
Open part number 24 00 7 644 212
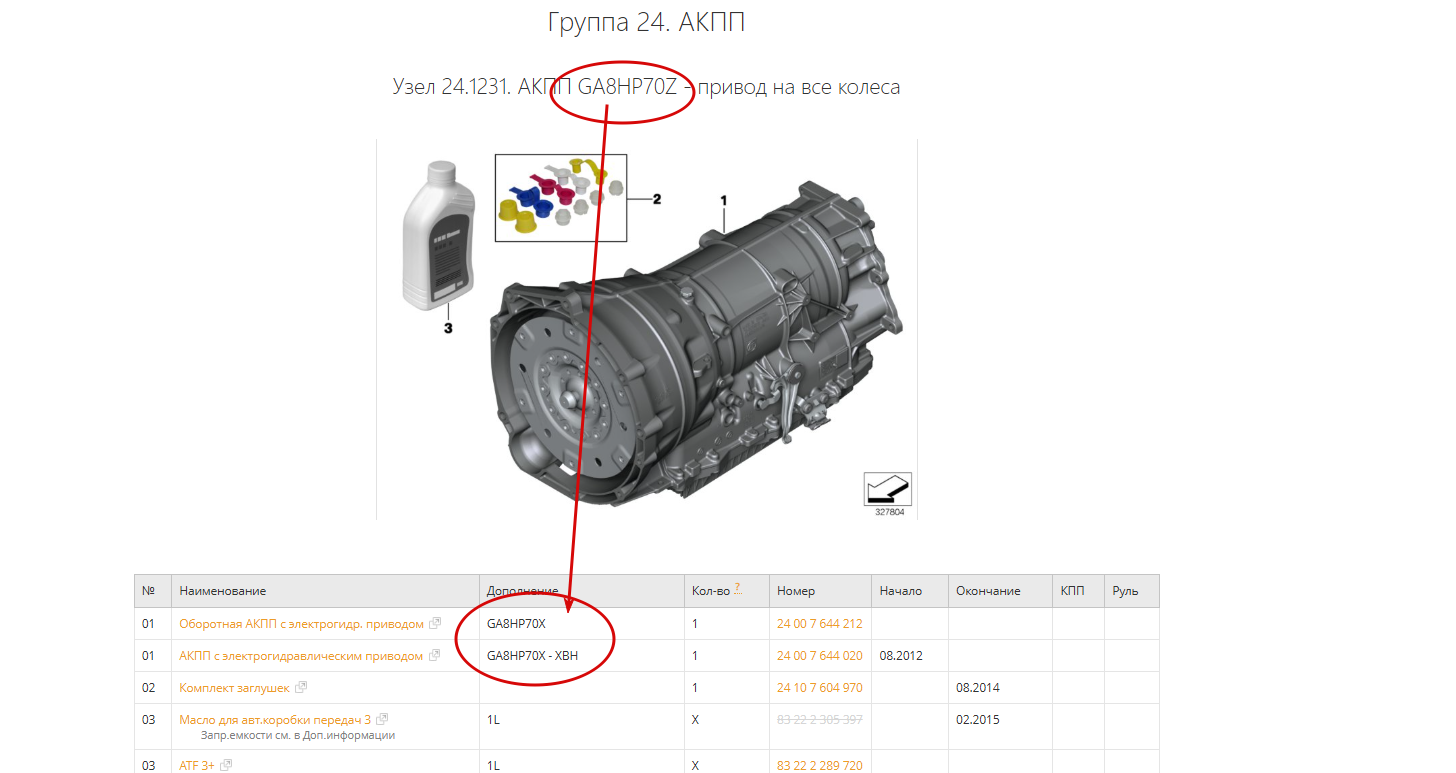[x=819, y=623]
